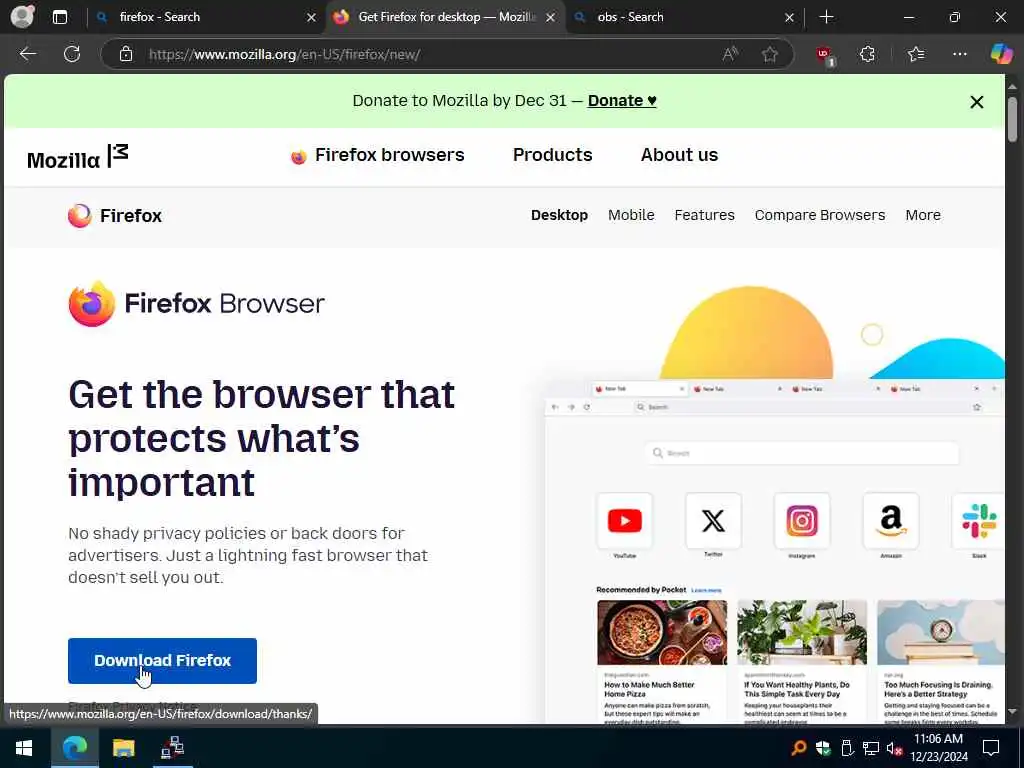This screenshot has height=768, width=1024.
Task: Select the 'Get Firefox for desktop' tab
Action: (x=445, y=17)
